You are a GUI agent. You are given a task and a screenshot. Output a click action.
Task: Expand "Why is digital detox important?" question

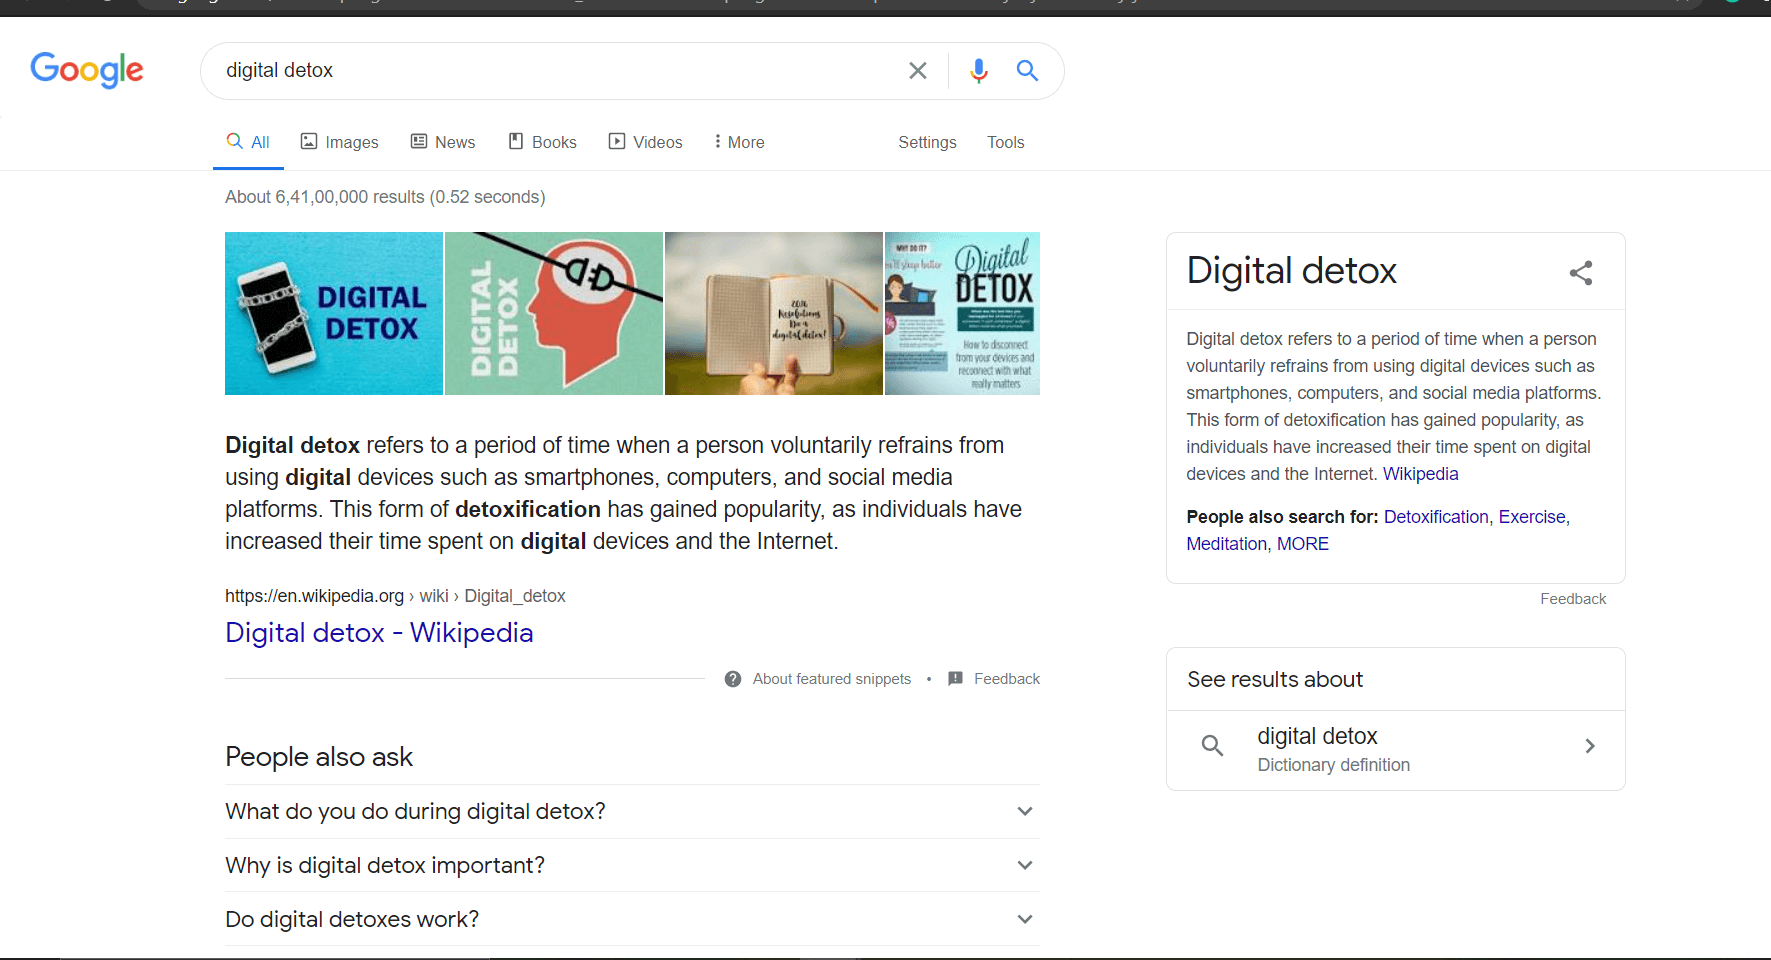click(x=1024, y=865)
